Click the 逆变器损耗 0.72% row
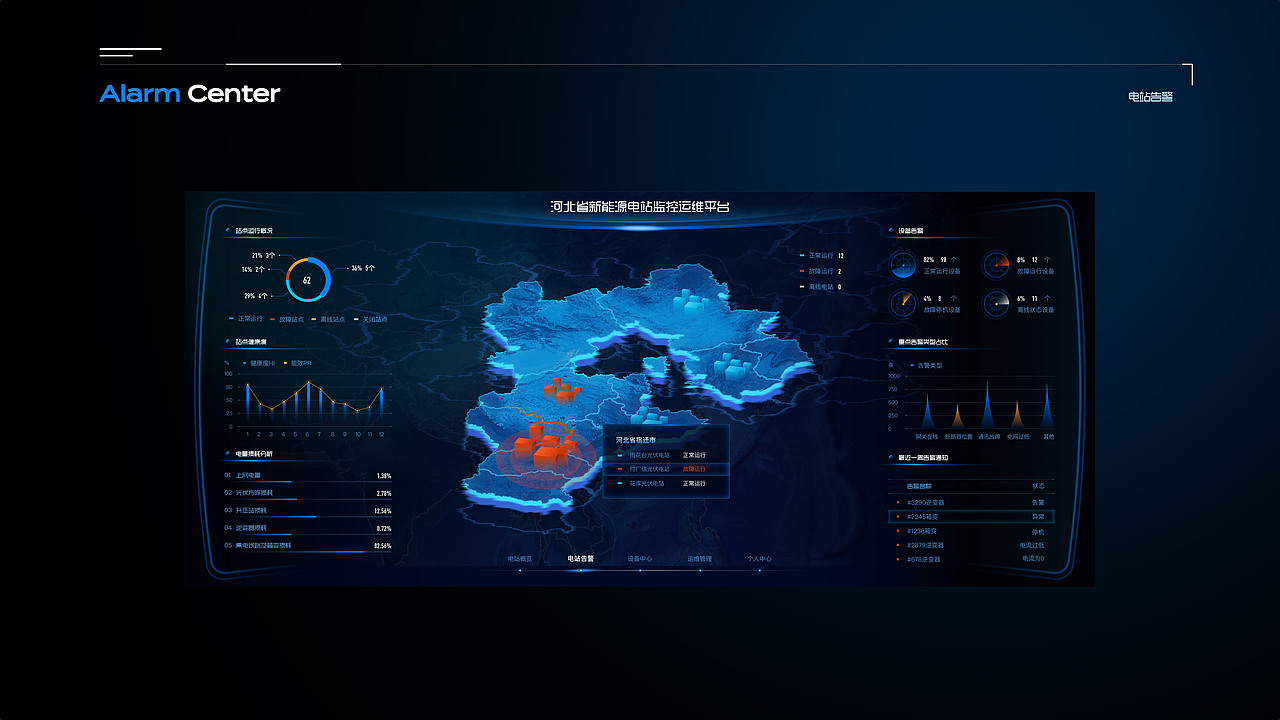The height and width of the screenshot is (720, 1280). [307, 528]
